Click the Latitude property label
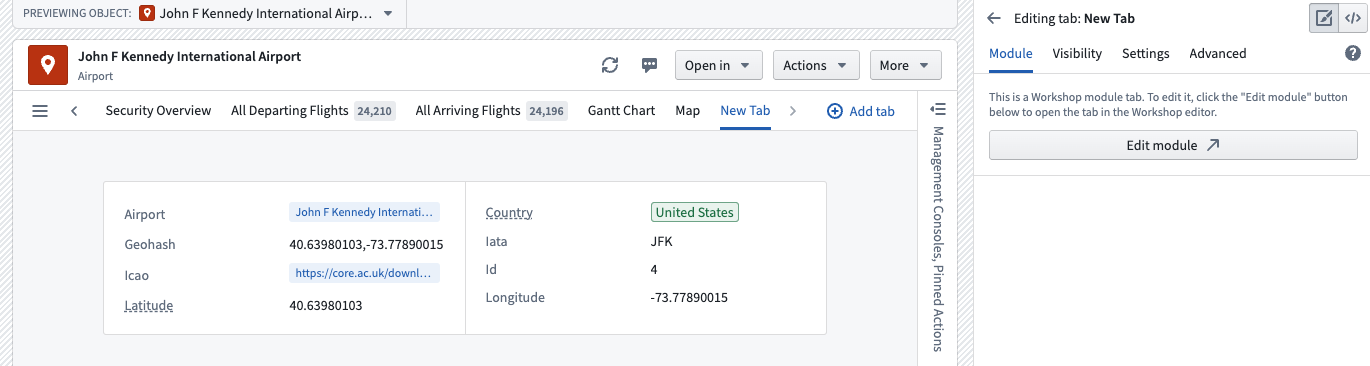The height and width of the screenshot is (366, 1370). click(149, 306)
